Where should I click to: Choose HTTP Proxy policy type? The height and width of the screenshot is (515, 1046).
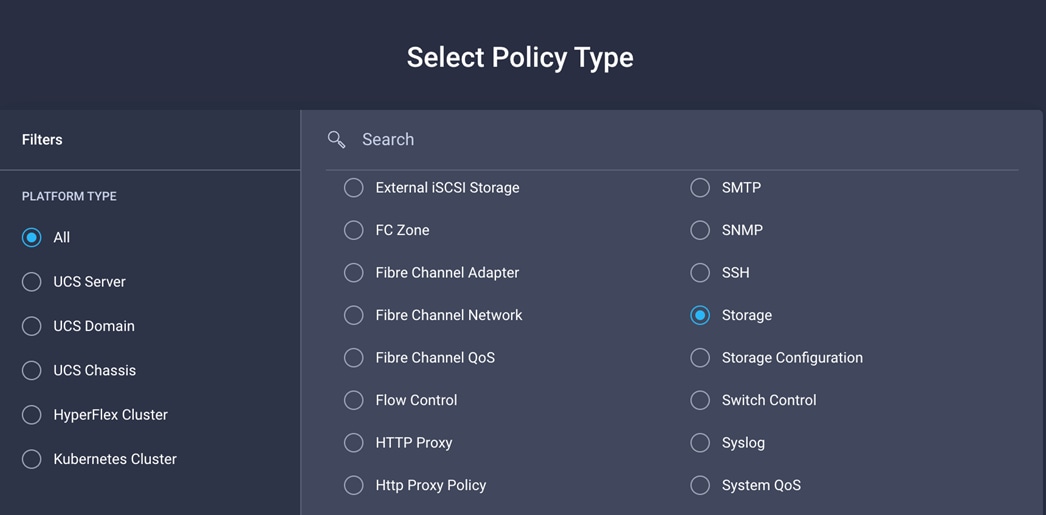click(354, 442)
